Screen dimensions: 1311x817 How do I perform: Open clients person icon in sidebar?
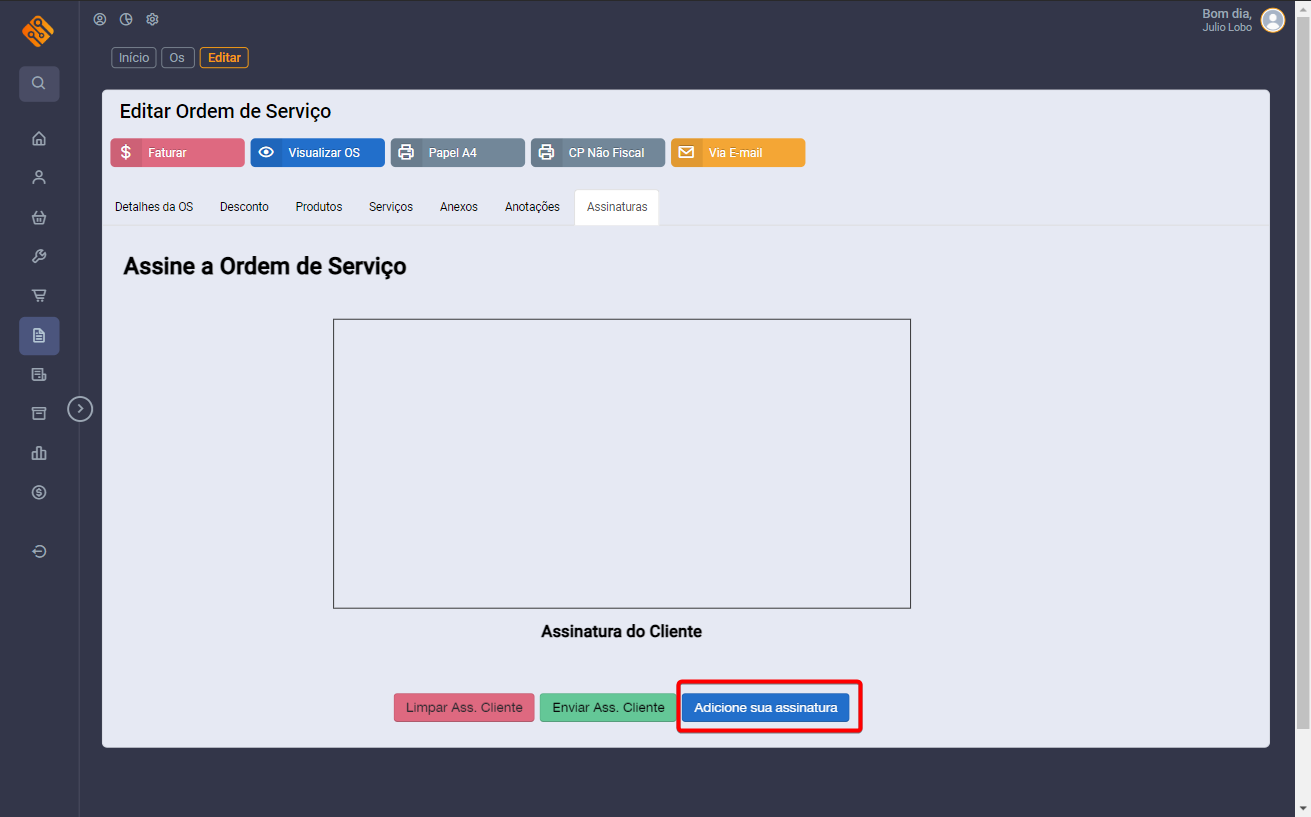pyautogui.click(x=39, y=177)
